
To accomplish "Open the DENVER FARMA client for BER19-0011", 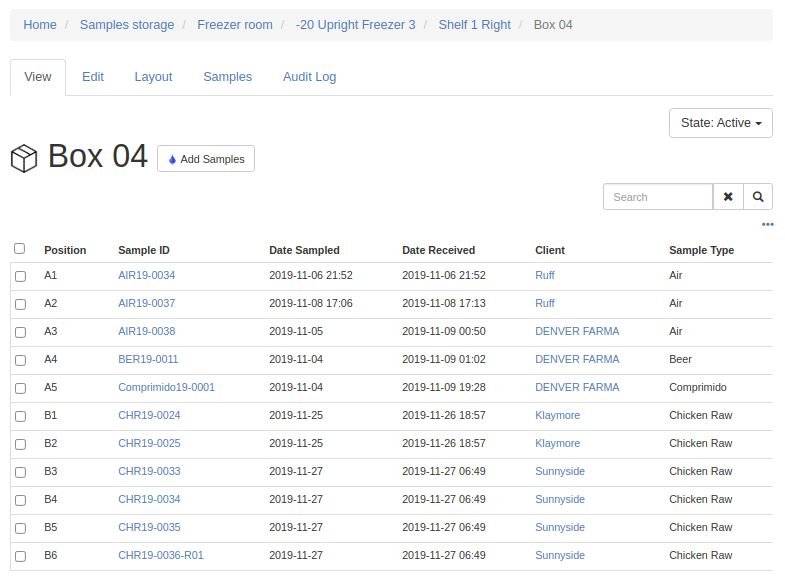I will (576, 359).
